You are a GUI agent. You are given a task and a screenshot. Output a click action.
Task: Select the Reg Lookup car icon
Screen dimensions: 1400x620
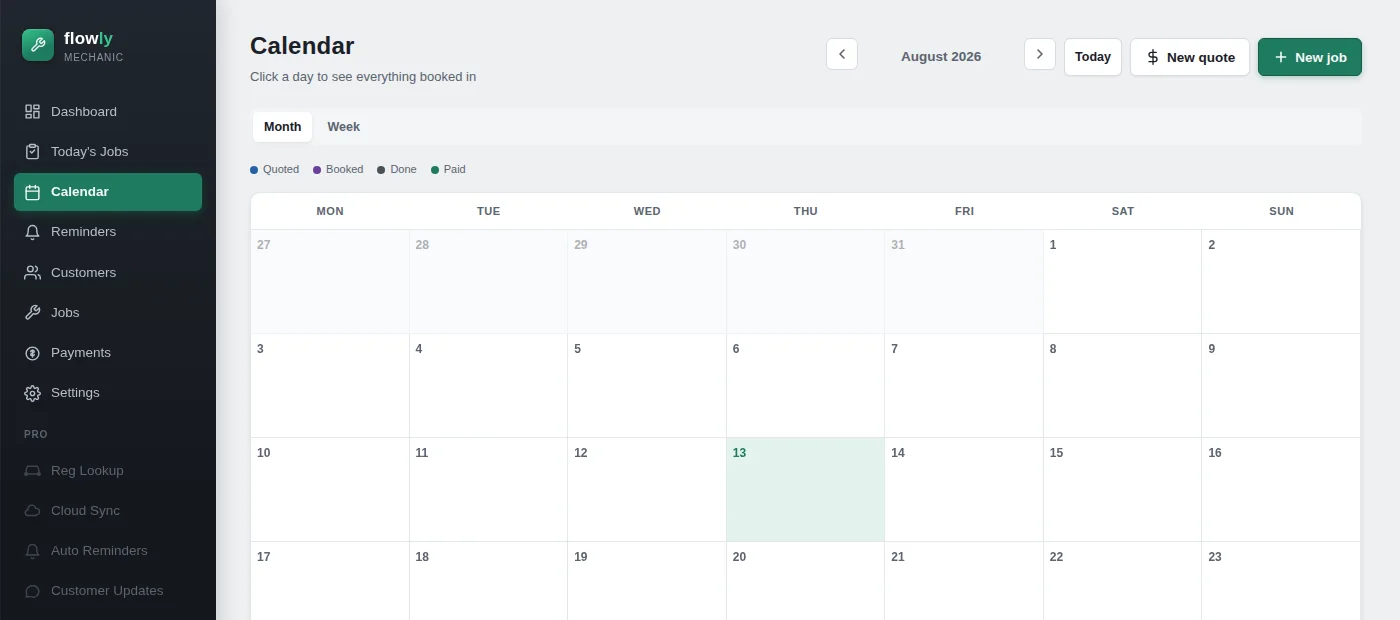(32, 470)
